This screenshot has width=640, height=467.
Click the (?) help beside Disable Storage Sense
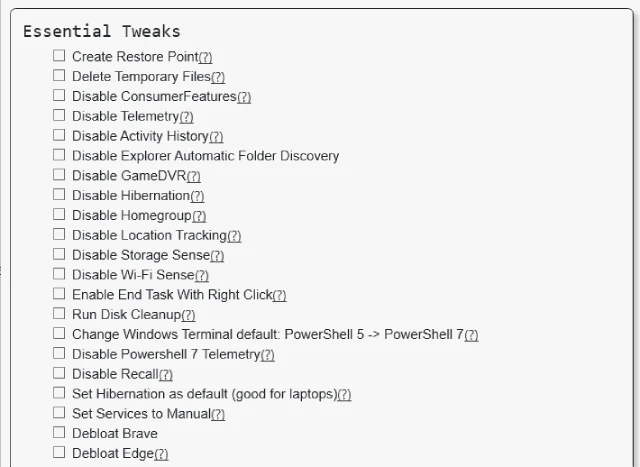[x=217, y=256]
